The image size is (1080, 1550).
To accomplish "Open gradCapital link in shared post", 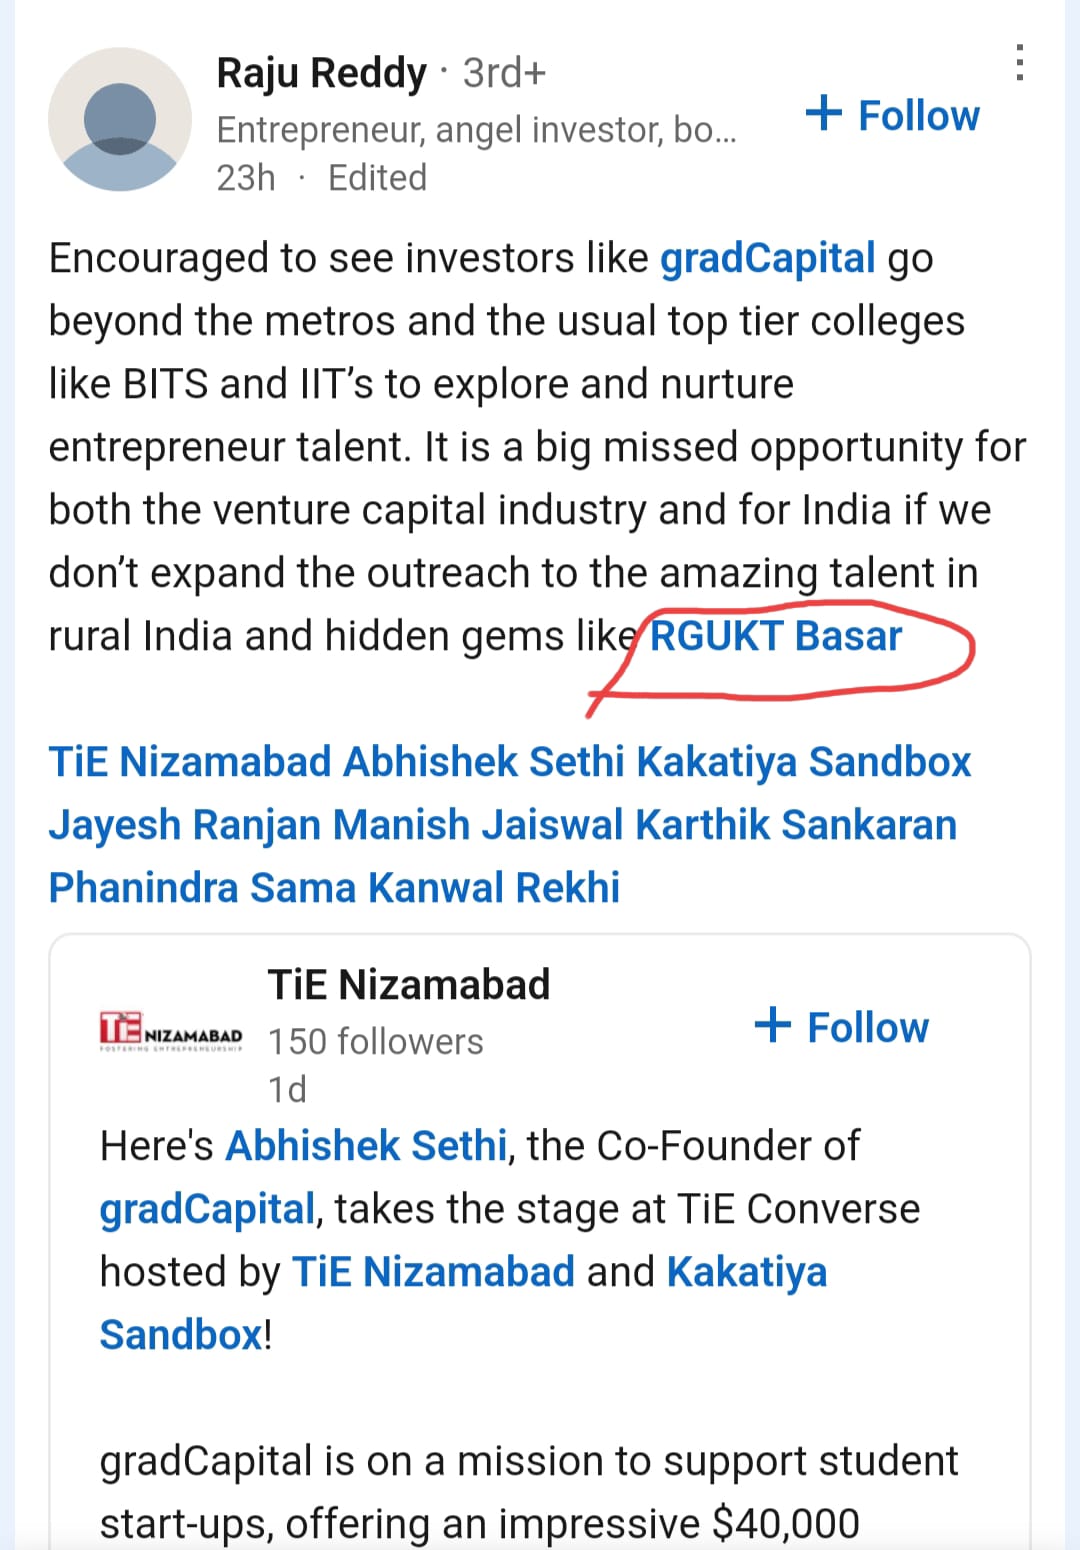I will (x=208, y=1209).
